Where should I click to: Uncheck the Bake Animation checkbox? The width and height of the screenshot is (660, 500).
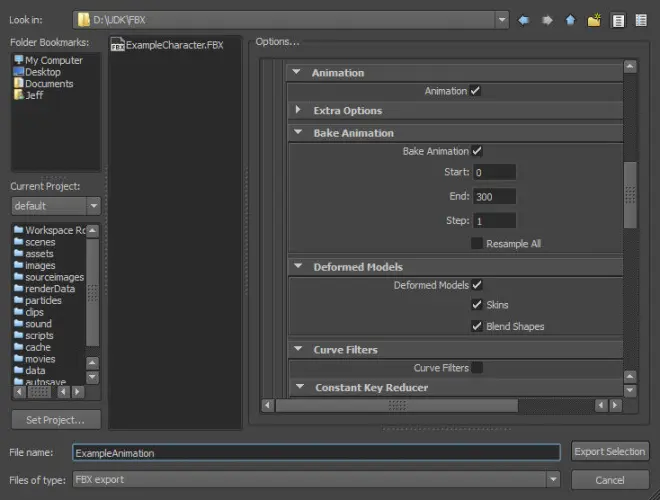tap(477, 151)
